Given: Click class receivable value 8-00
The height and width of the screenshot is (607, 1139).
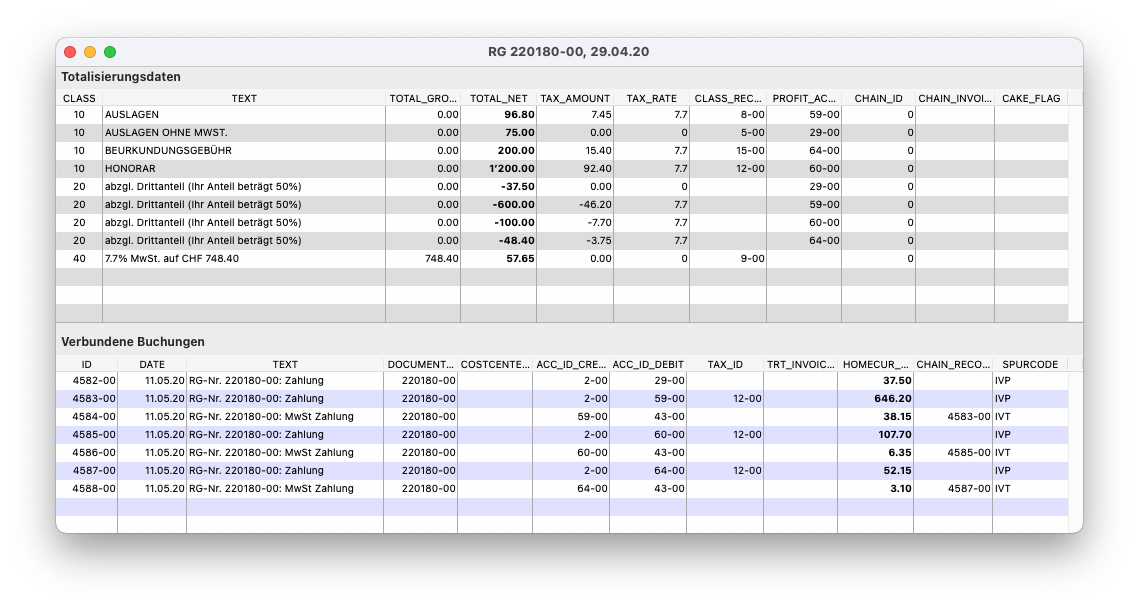Looking at the screenshot, I should coord(753,115).
